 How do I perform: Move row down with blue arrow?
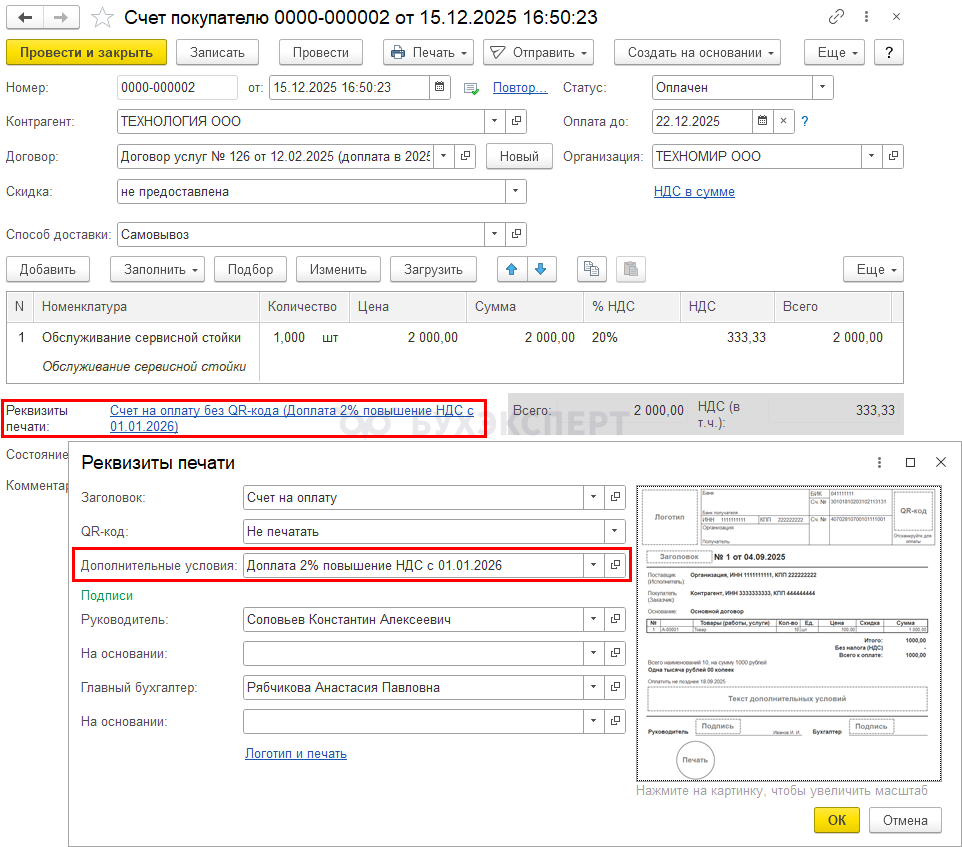[541, 269]
